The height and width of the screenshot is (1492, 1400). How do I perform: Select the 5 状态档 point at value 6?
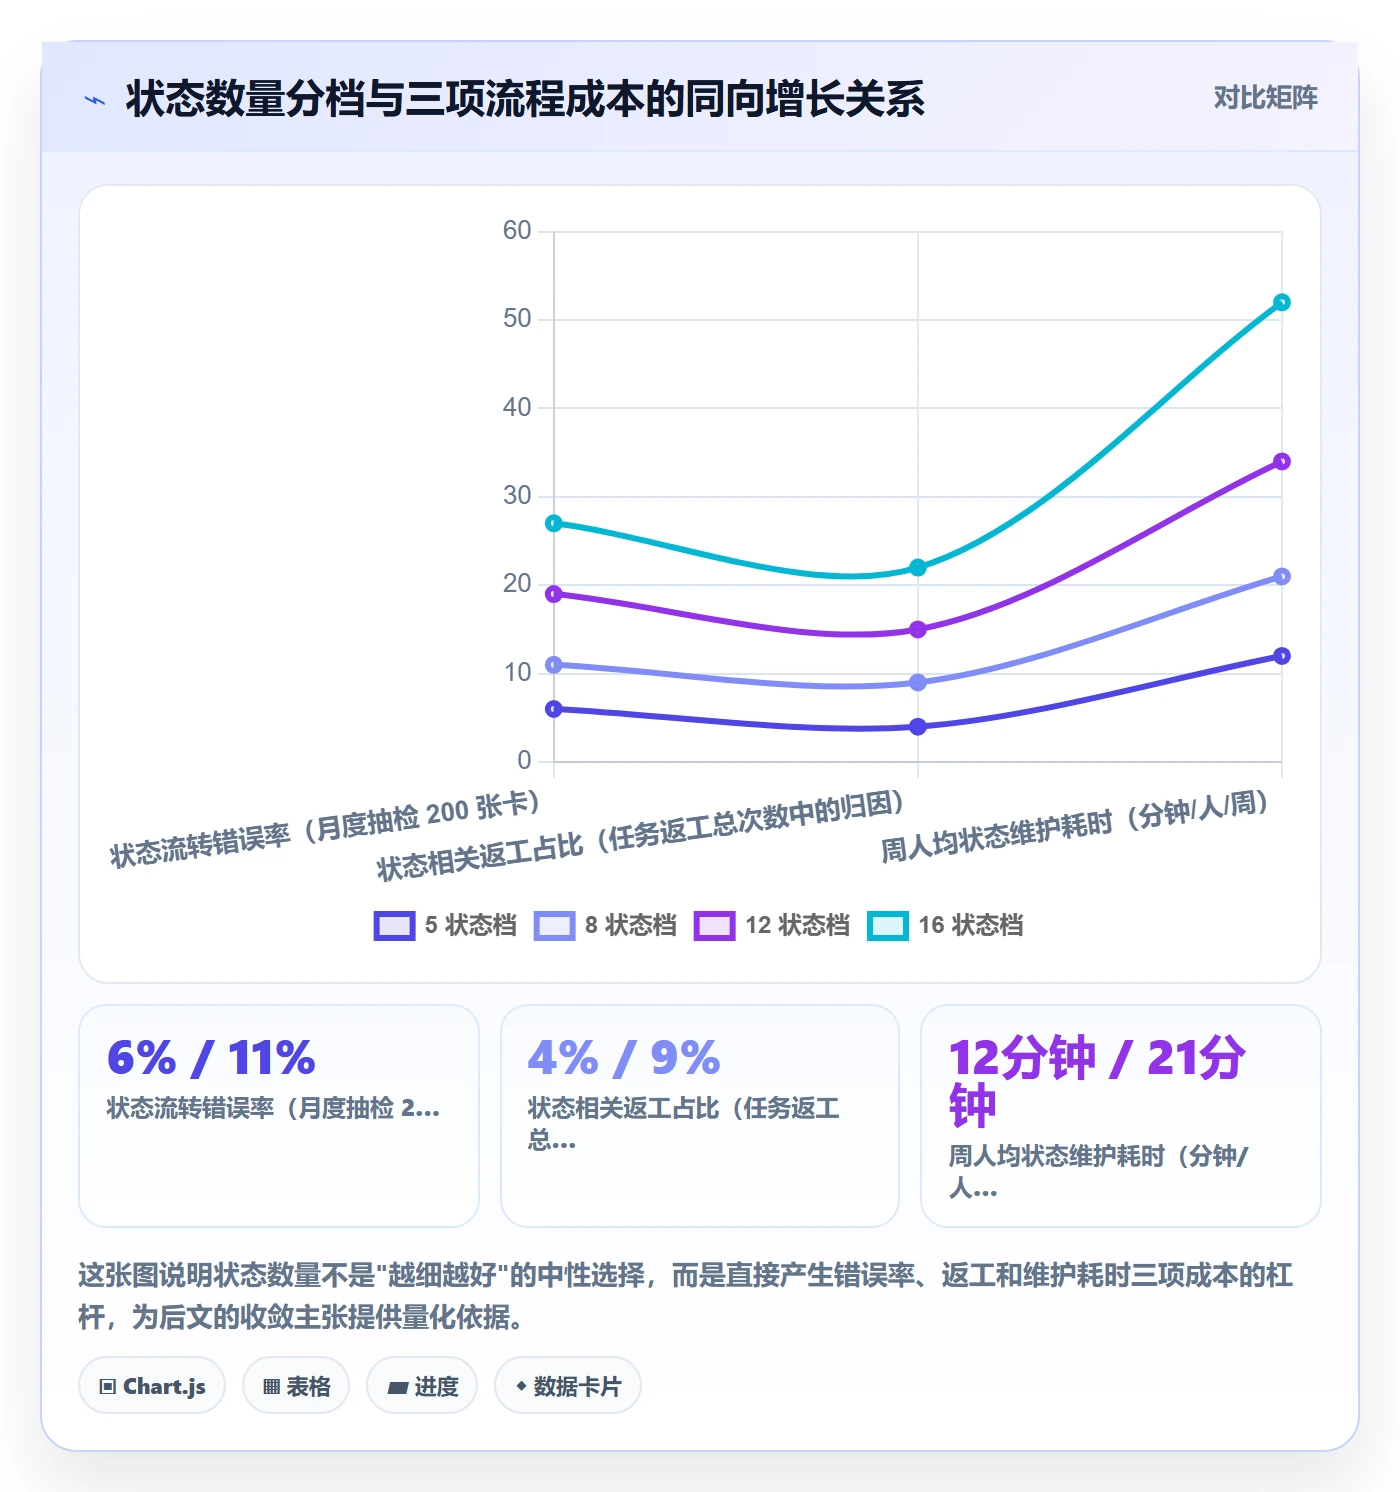click(x=554, y=709)
